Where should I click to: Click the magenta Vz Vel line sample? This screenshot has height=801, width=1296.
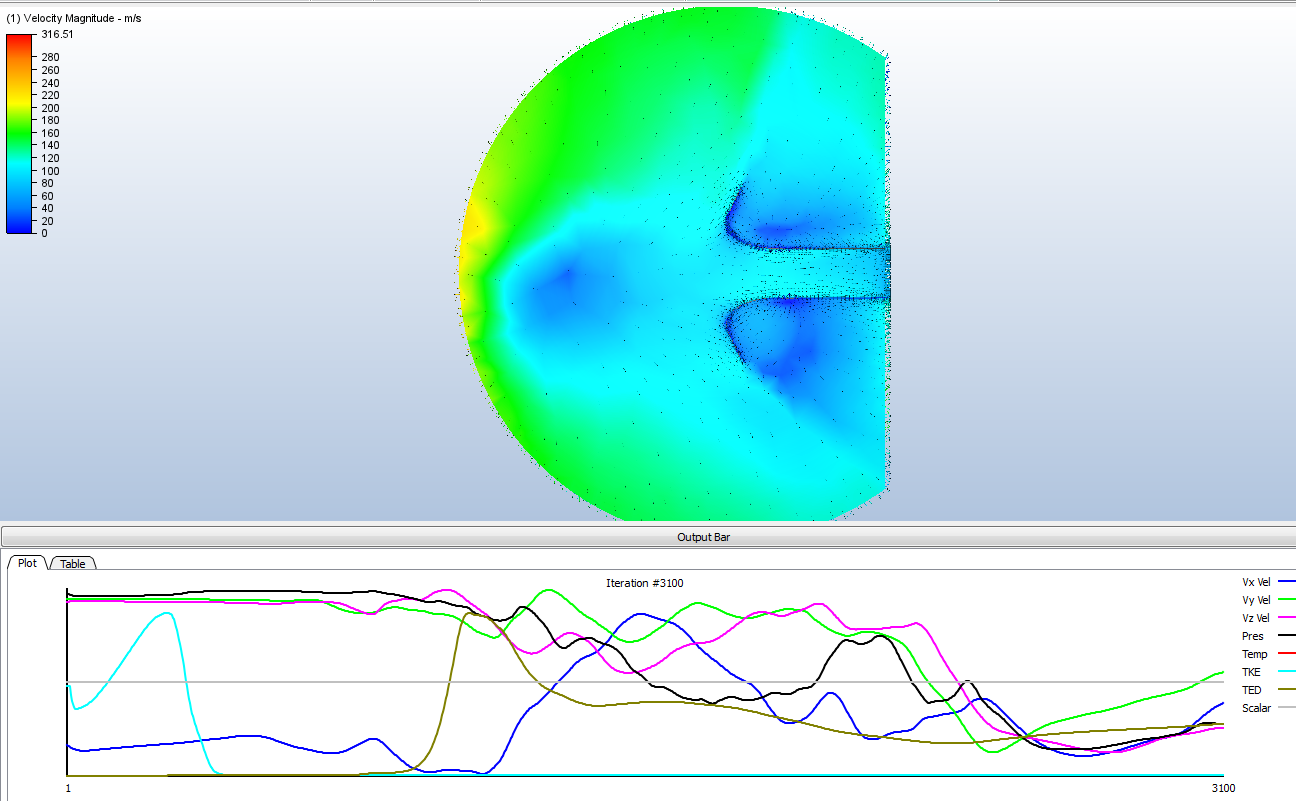[x=1287, y=617]
